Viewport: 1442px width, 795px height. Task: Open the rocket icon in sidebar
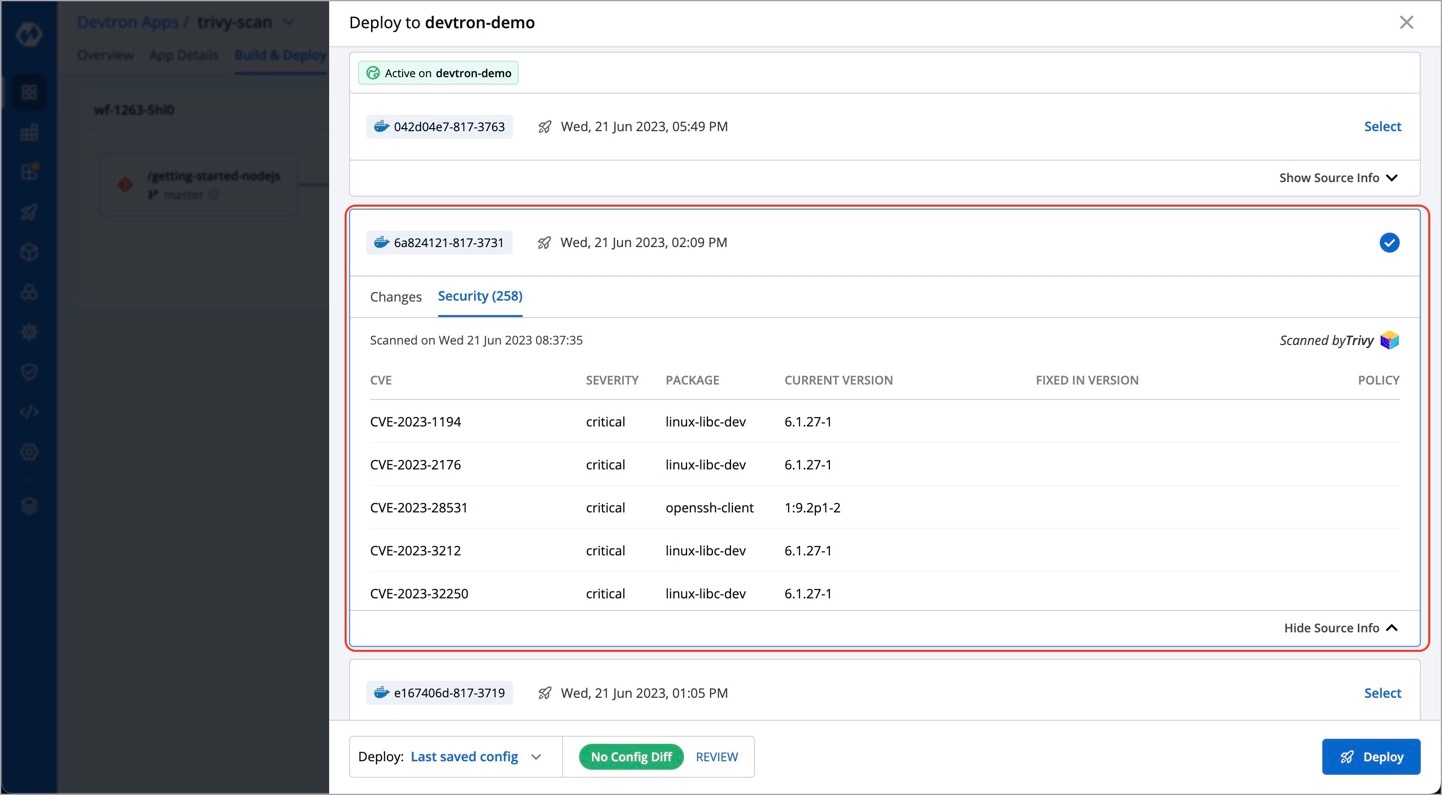[x=29, y=212]
